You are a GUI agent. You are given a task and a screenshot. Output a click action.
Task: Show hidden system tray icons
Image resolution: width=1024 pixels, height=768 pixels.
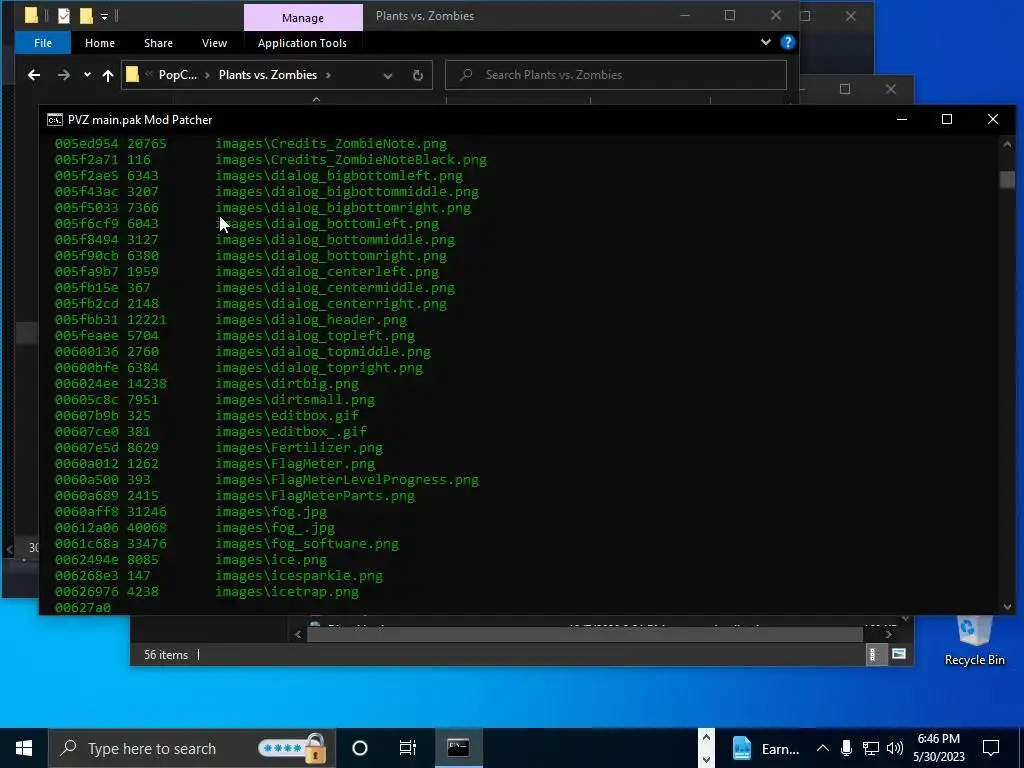pyautogui.click(x=823, y=748)
